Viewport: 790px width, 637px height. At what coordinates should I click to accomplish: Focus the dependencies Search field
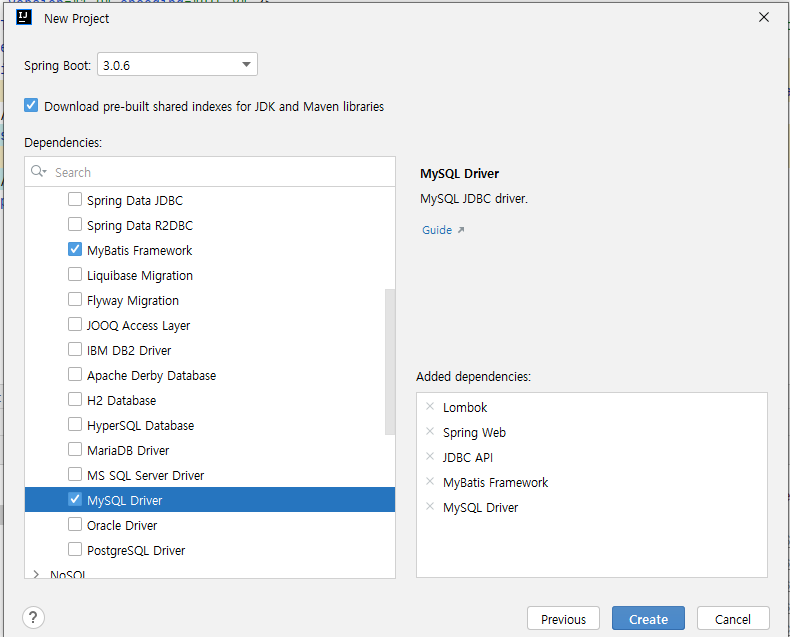[x=210, y=172]
